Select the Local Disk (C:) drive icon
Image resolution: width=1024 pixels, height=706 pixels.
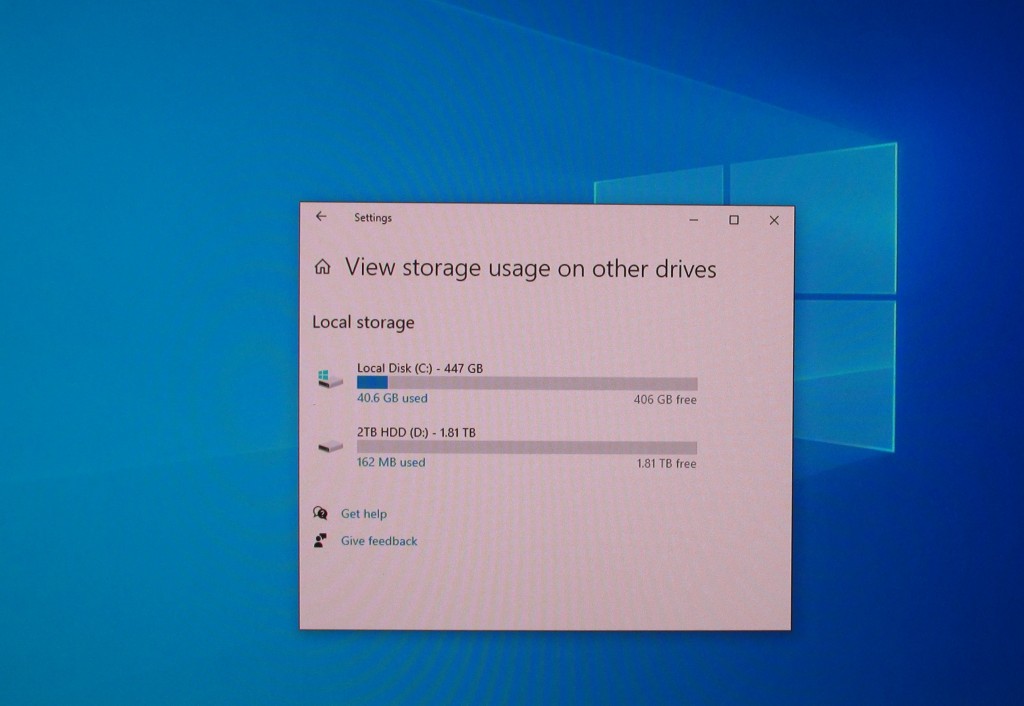point(330,379)
